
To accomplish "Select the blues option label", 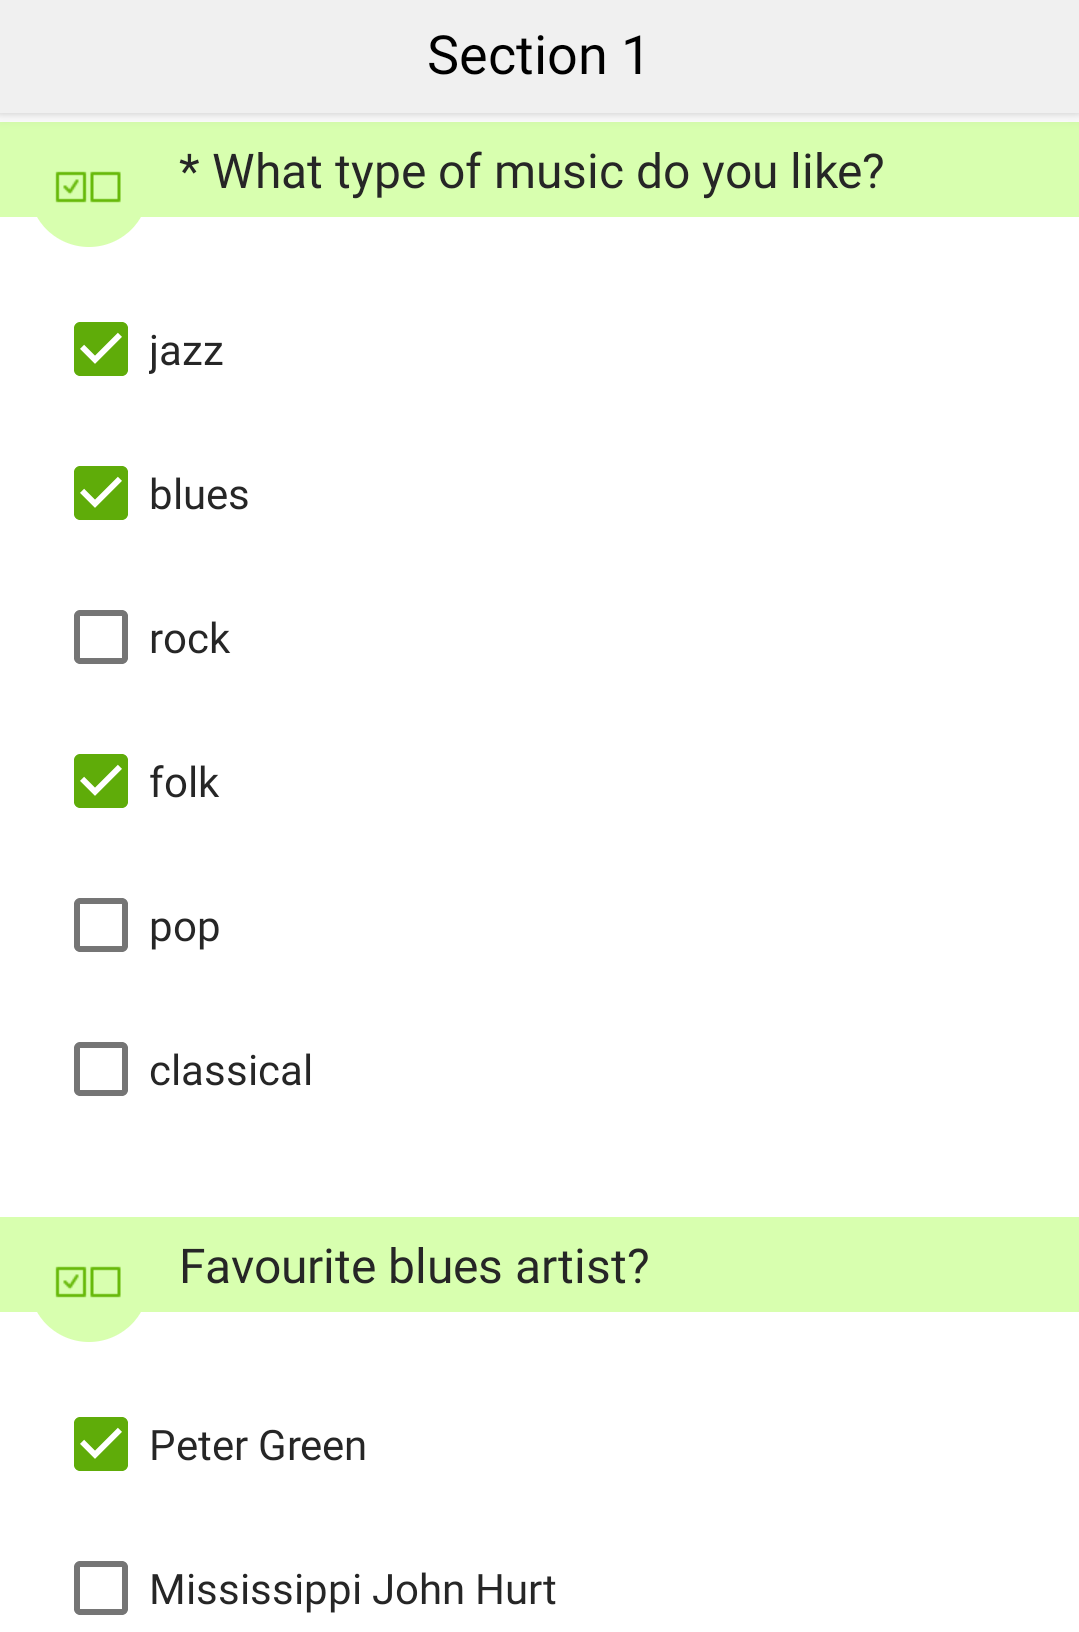I will [199, 494].
